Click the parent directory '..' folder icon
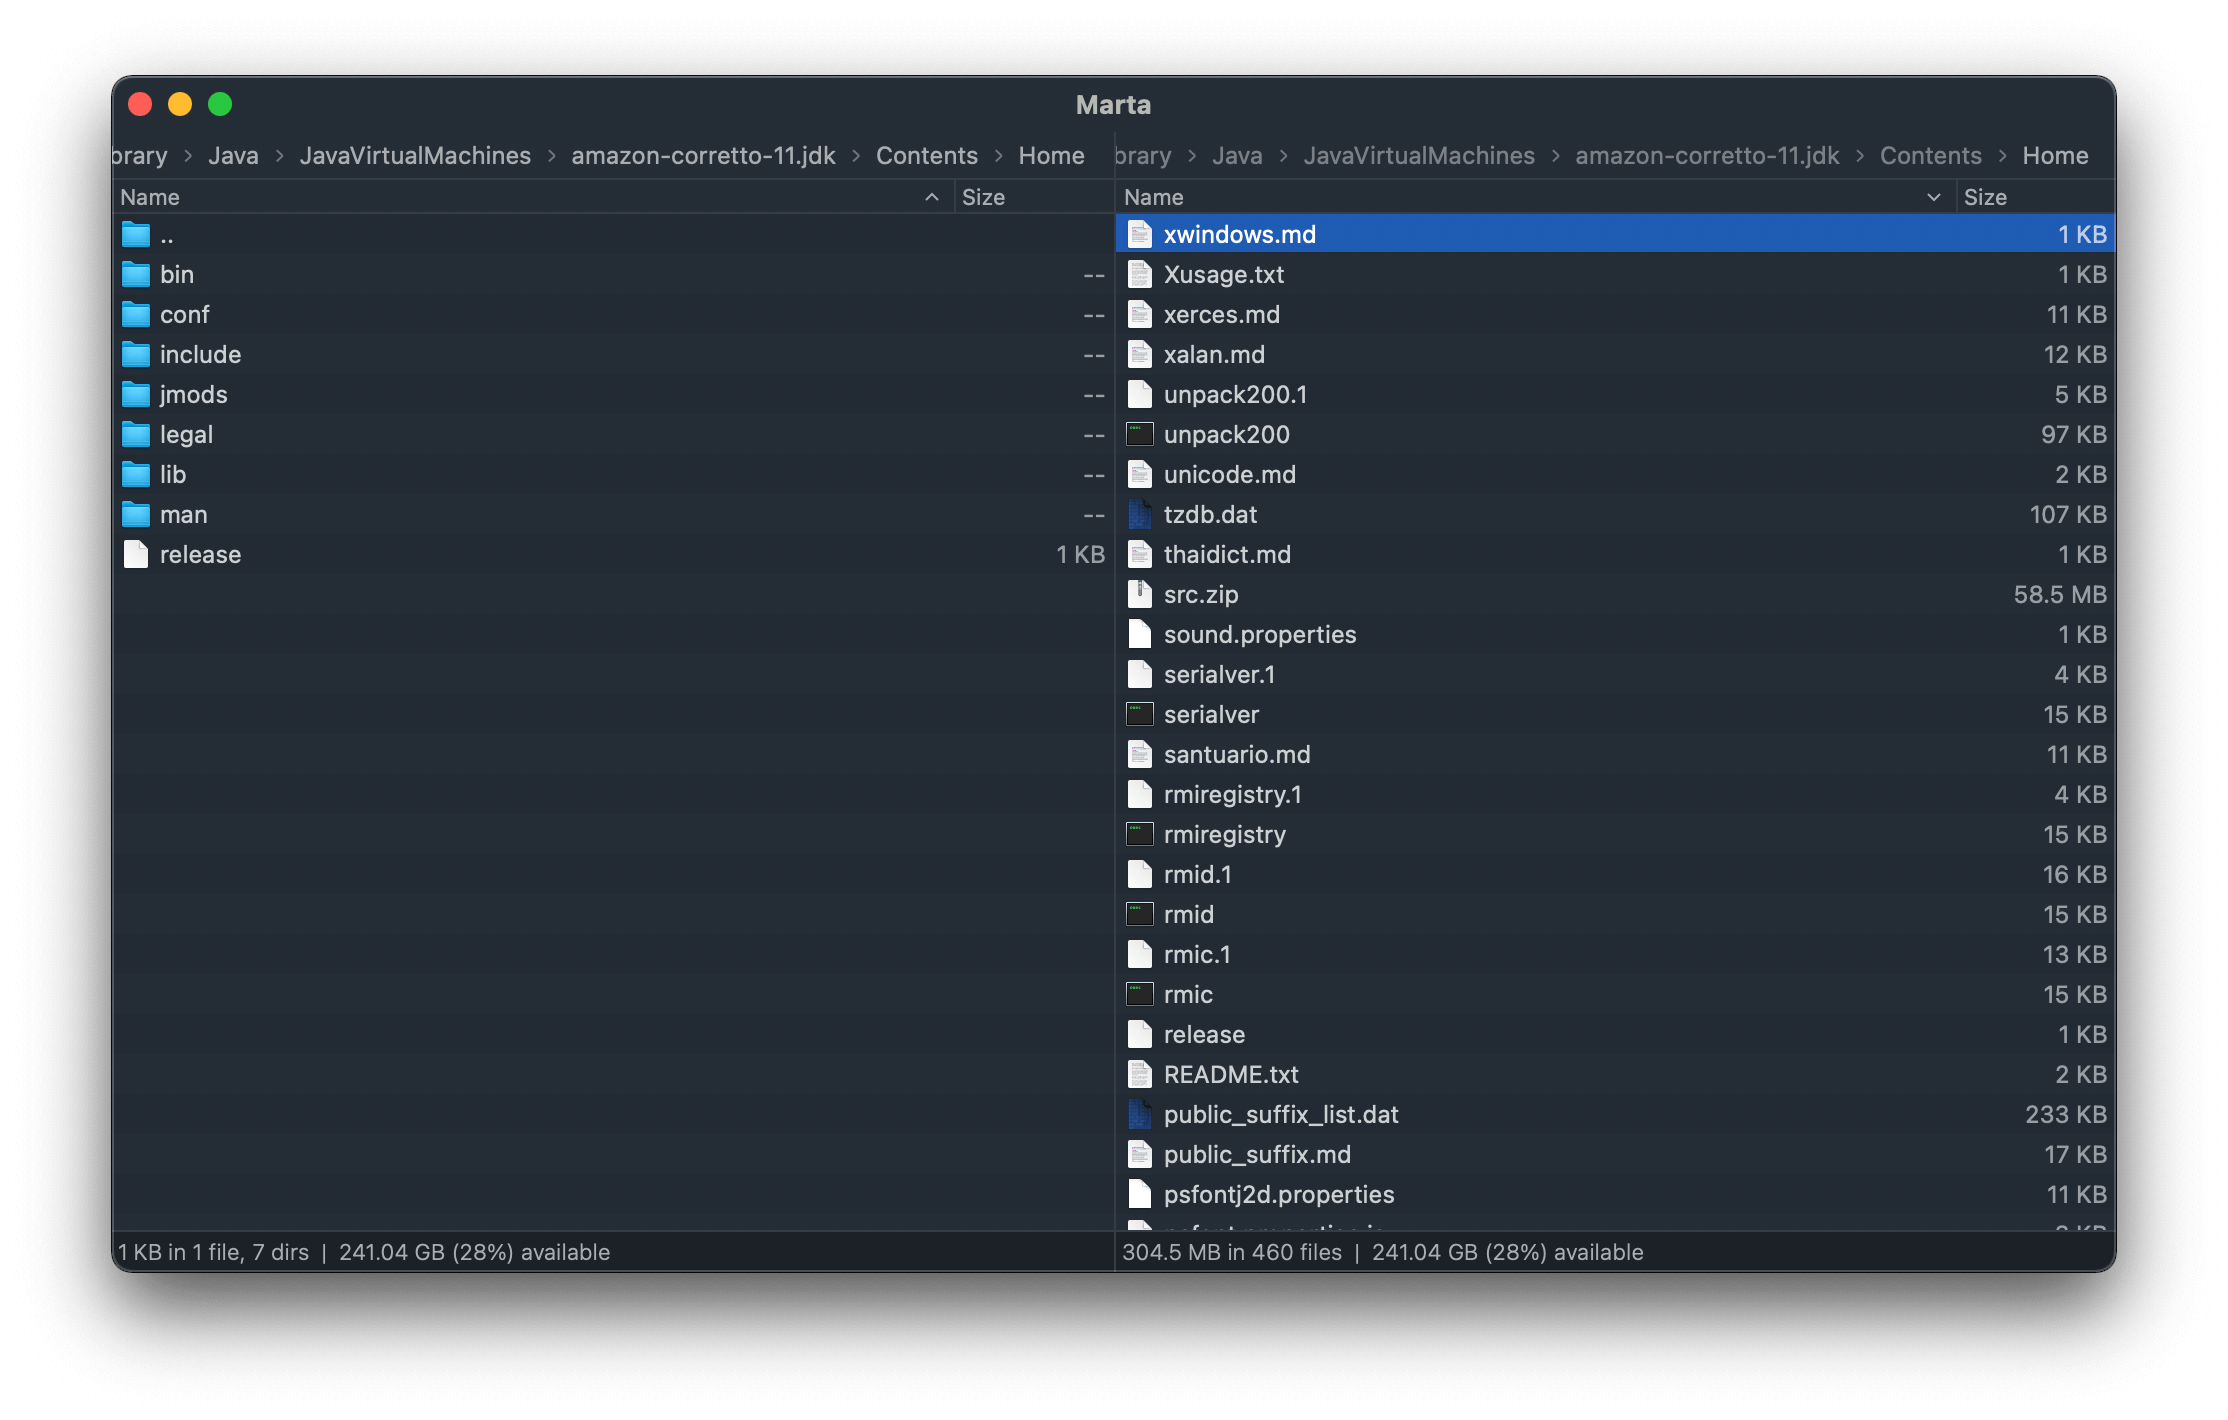The width and height of the screenshot is (2228, 1420). (136, 236)
